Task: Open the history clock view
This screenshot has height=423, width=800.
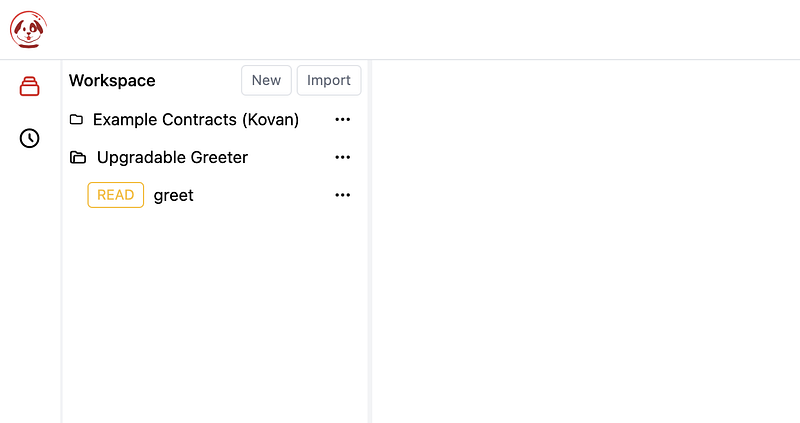Action: pyautogui.click(x=30, y=138)
